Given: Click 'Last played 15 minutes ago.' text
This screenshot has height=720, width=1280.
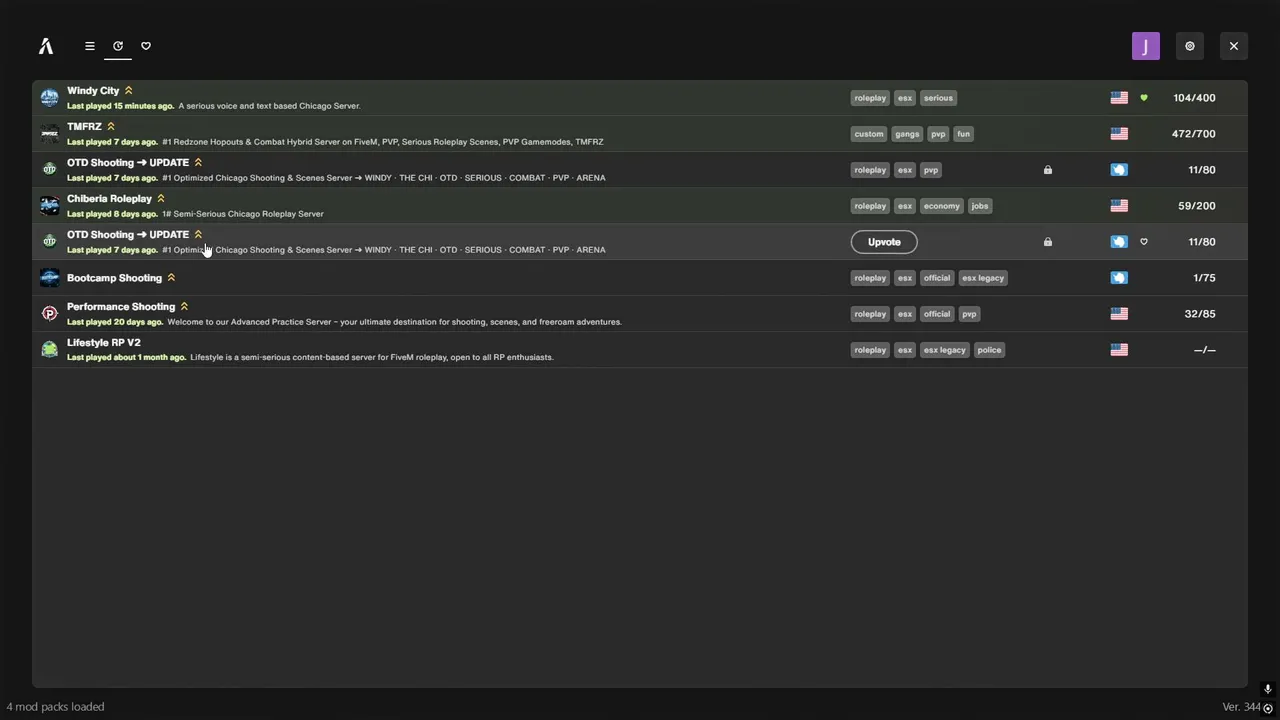Looking at the screenshot, I should pyautogui.click(x=120, y=106).
